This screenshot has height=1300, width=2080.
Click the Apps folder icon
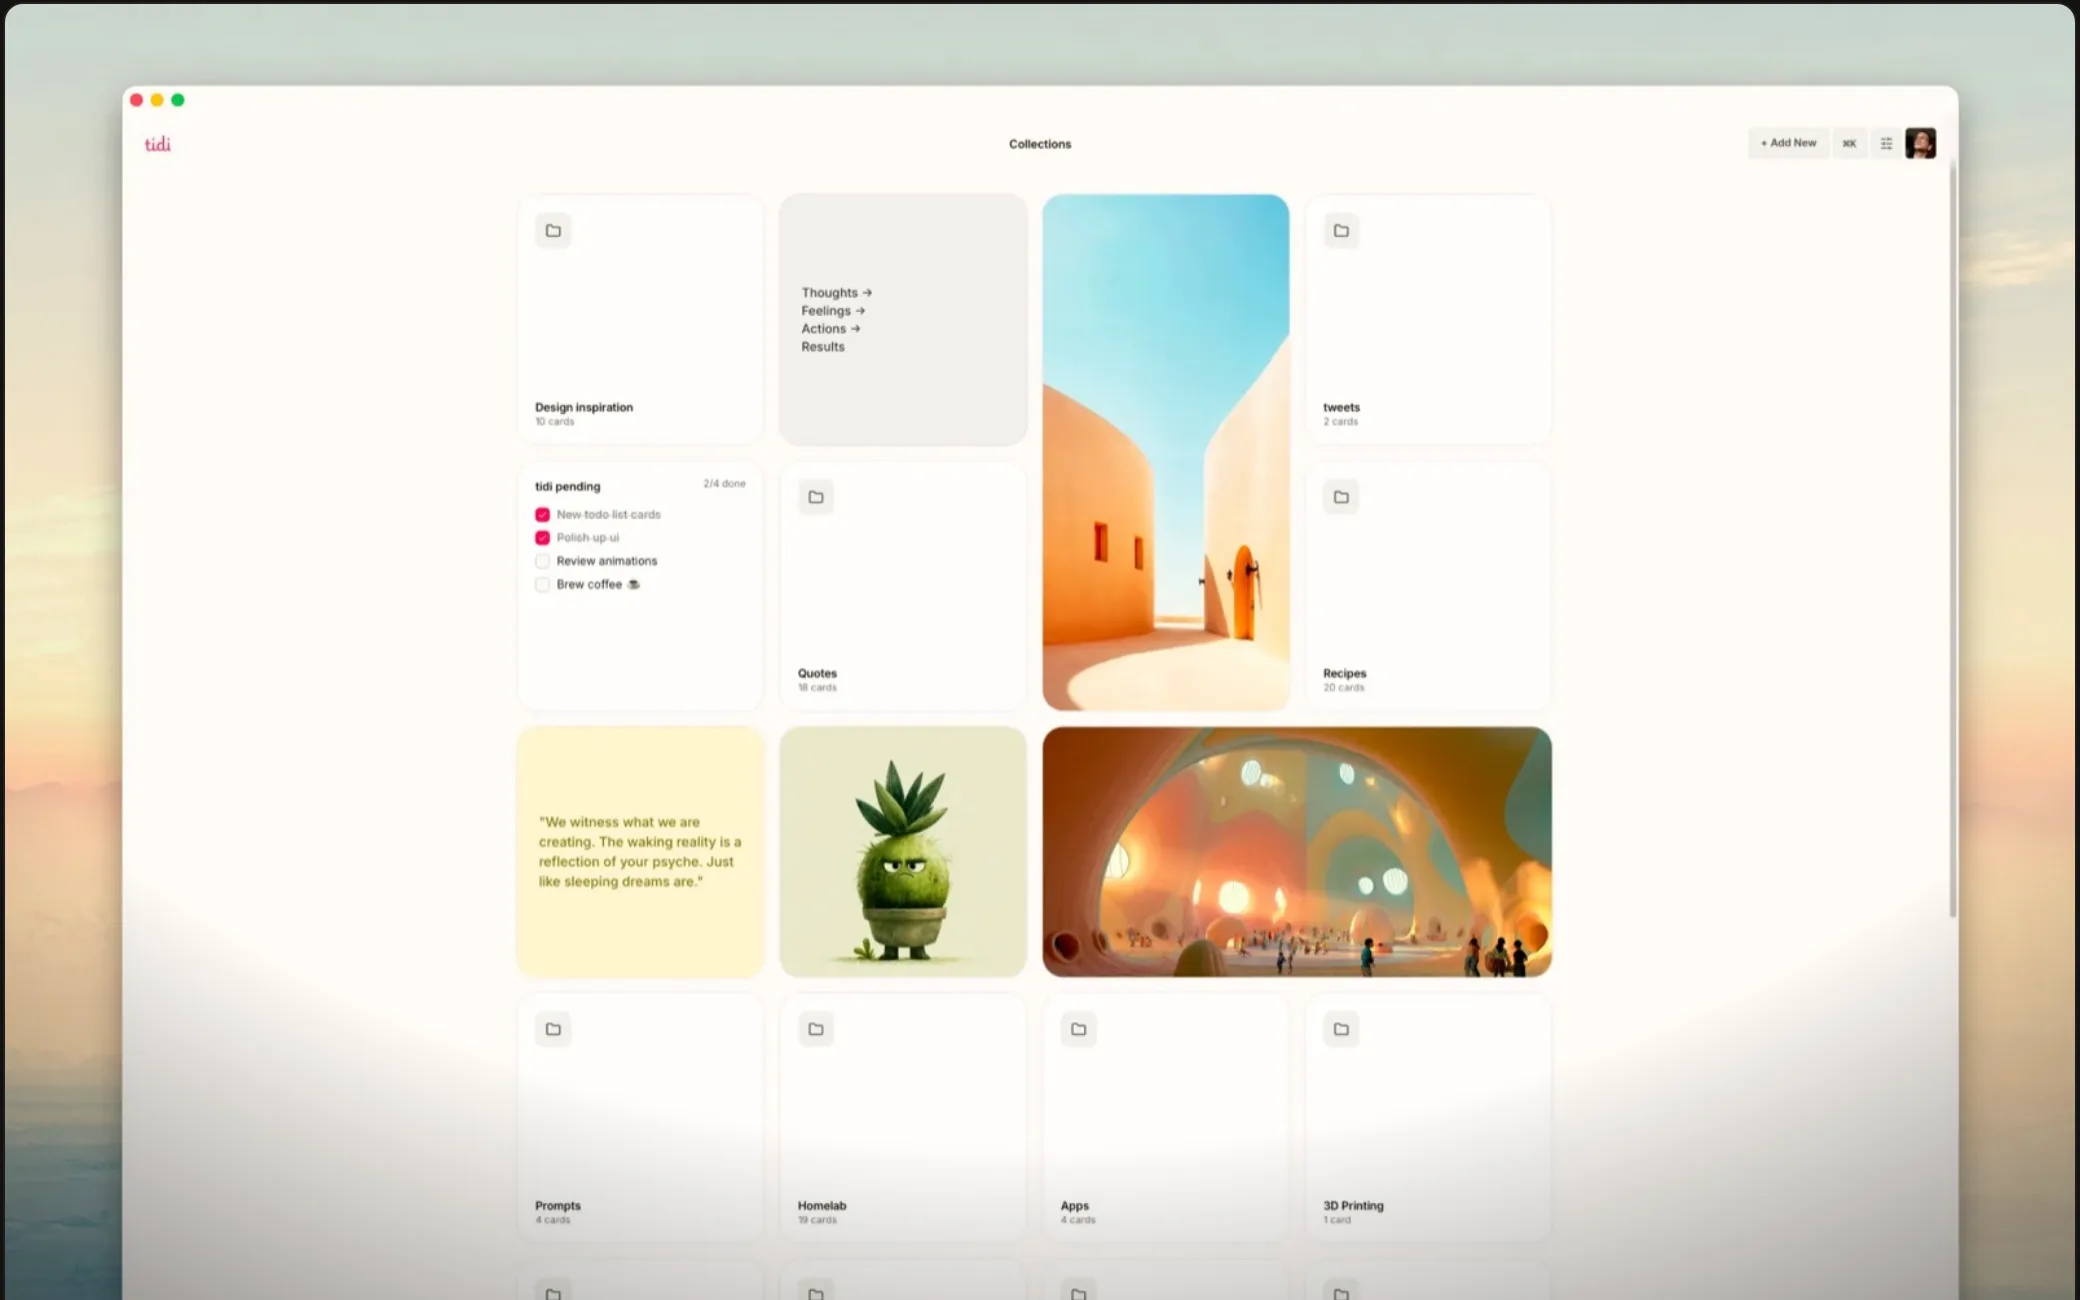[x=1078, y=1029]
